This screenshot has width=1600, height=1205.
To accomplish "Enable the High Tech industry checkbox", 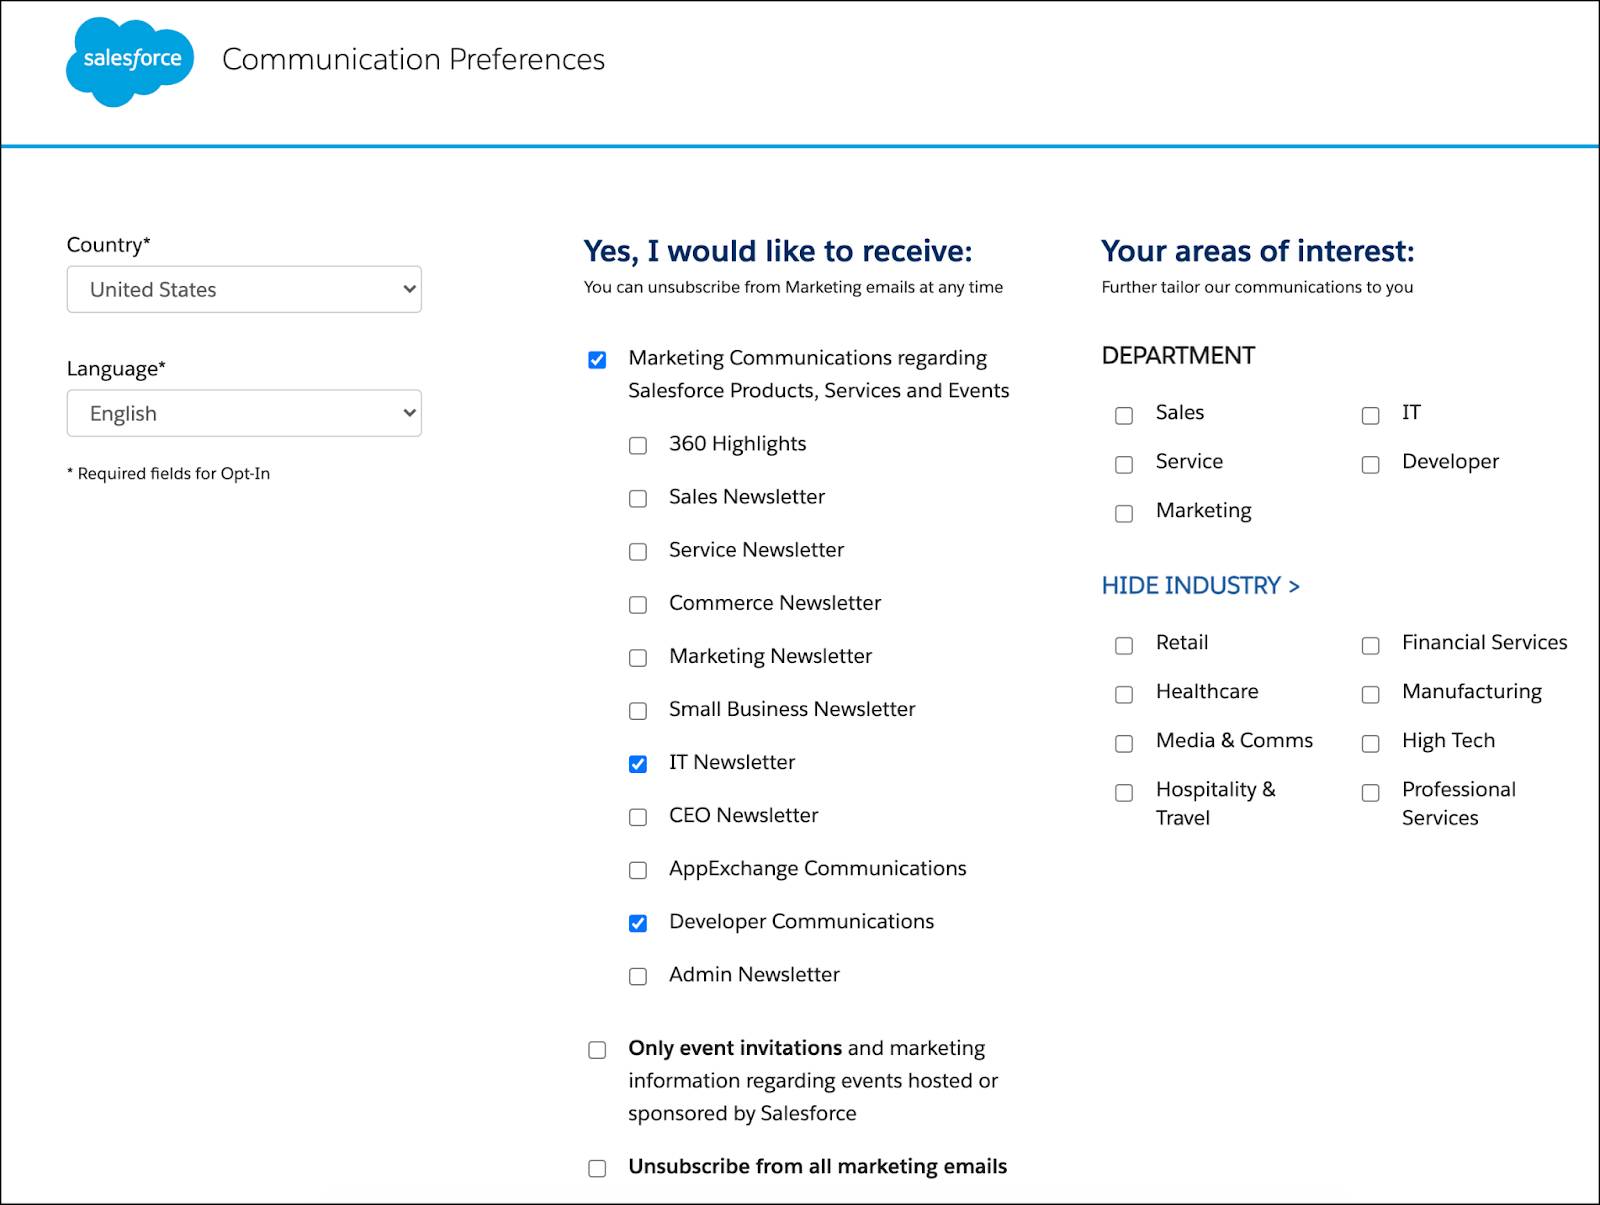I will (x=1370, y=744).
